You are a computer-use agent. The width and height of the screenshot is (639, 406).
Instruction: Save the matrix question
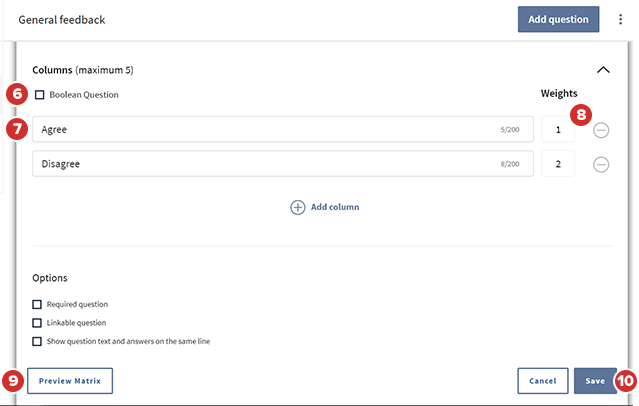pos(595,381)
